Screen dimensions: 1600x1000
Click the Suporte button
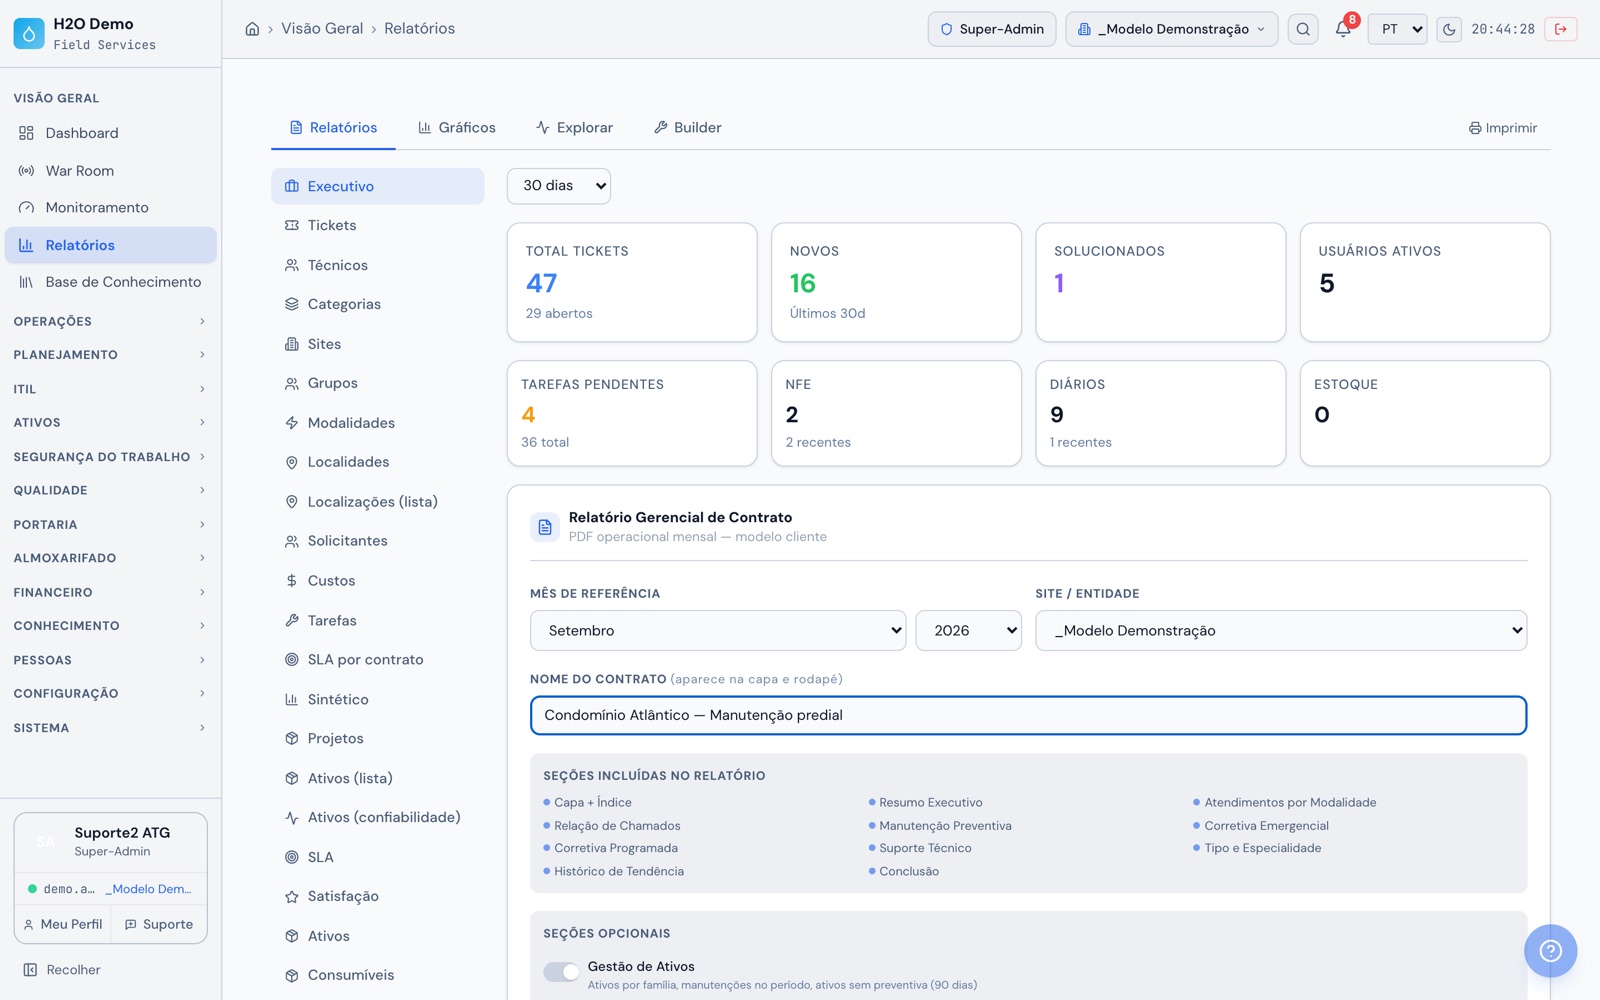[x=159, y=925]
